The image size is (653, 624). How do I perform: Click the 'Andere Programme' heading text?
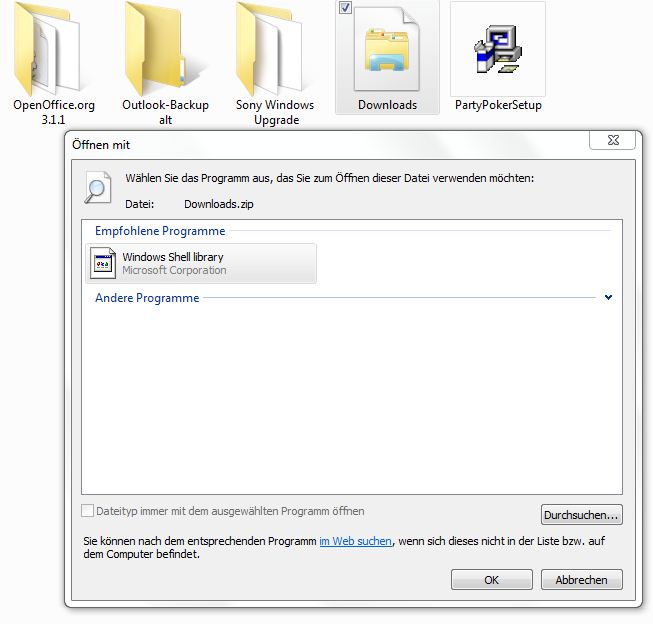tap(147, 298)
